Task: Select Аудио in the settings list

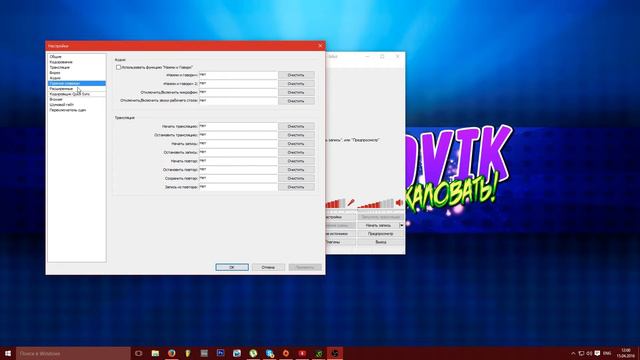Action: point(76,78)
